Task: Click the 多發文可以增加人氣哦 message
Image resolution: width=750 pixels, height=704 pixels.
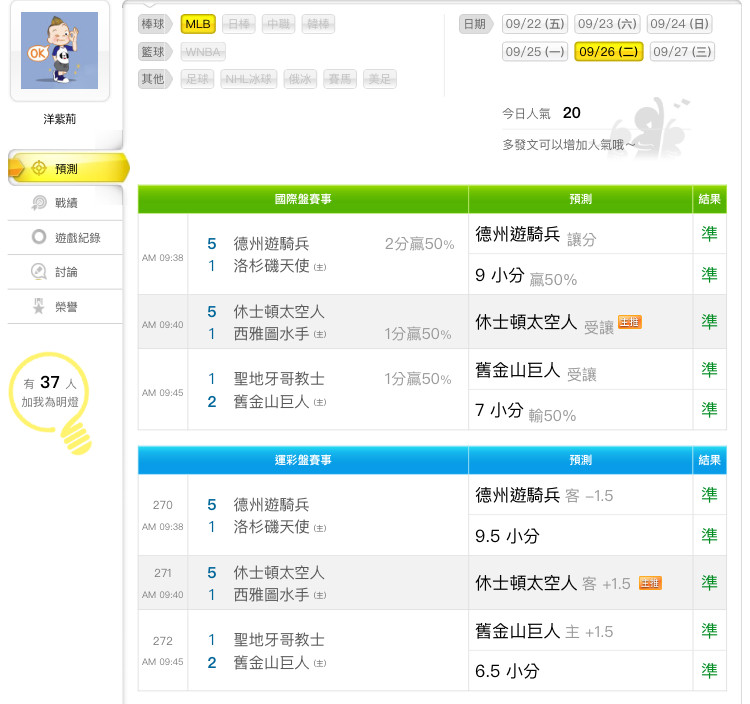Action: [569, 144]
